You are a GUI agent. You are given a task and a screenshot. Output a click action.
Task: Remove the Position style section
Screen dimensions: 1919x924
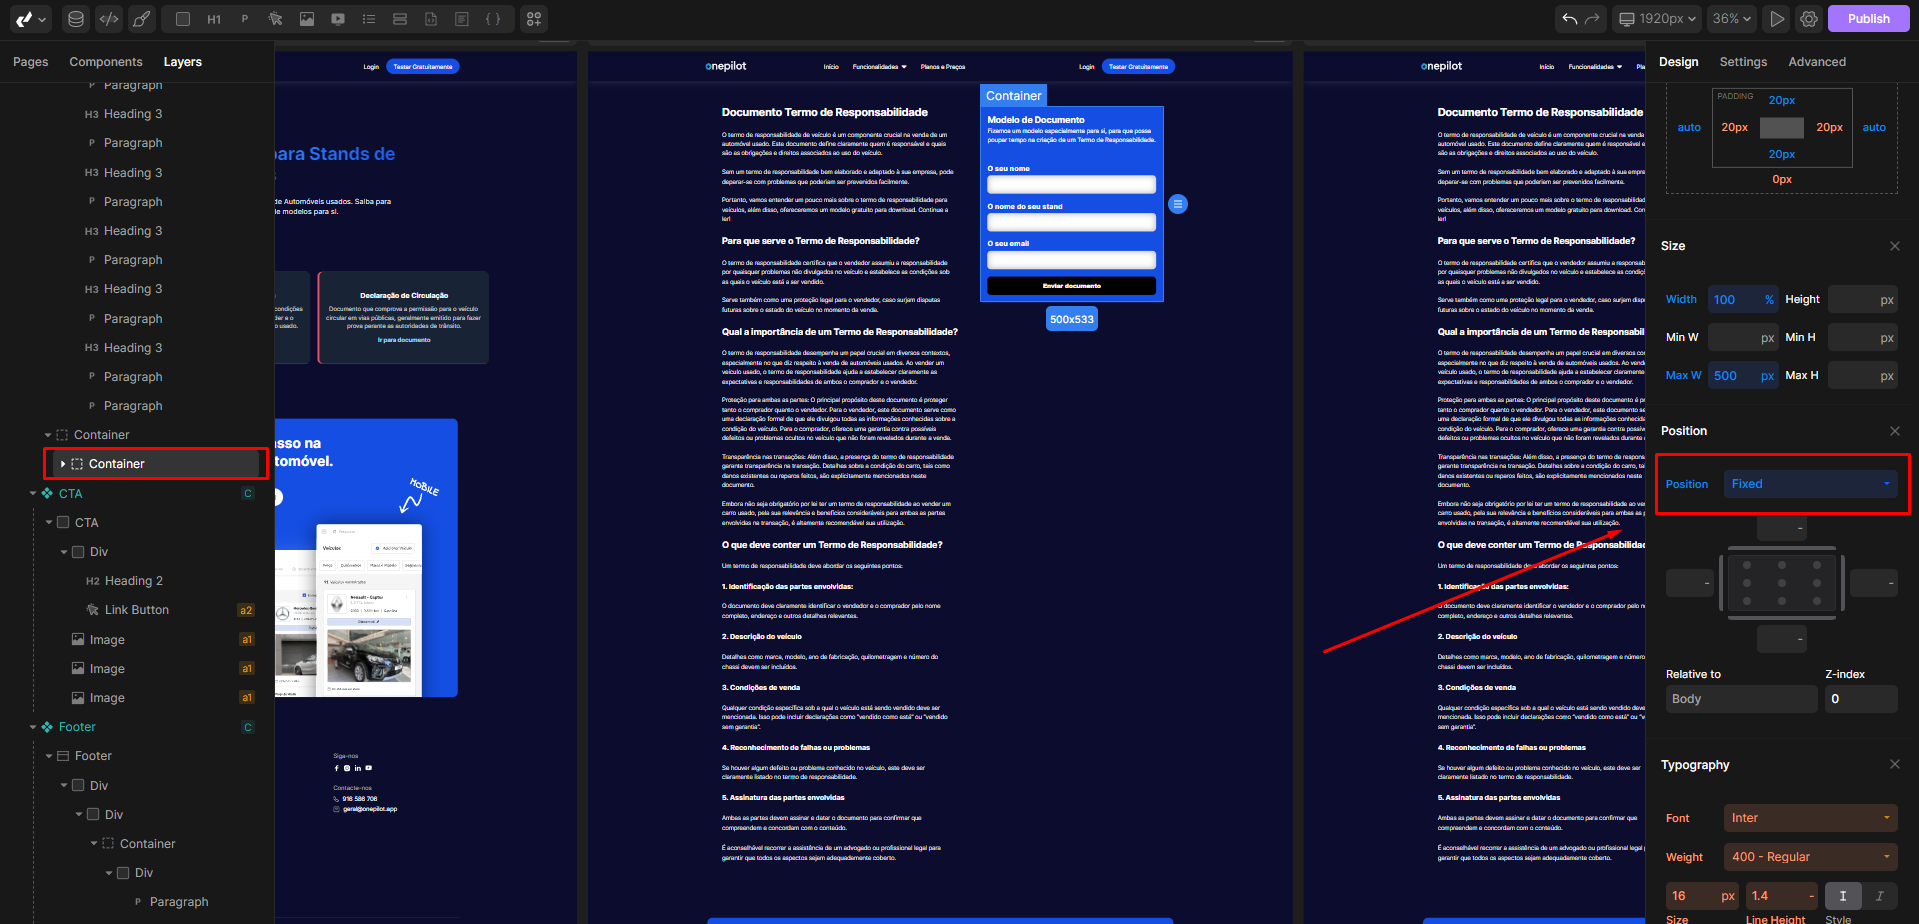(x=1894, y=431)
